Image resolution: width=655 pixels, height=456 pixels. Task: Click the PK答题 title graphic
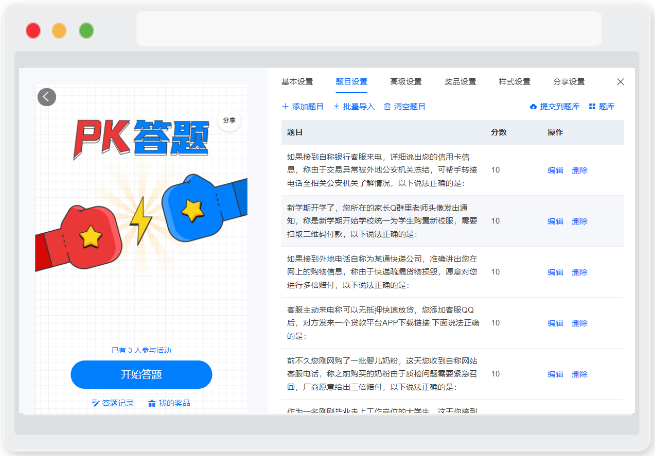point(141,139)
